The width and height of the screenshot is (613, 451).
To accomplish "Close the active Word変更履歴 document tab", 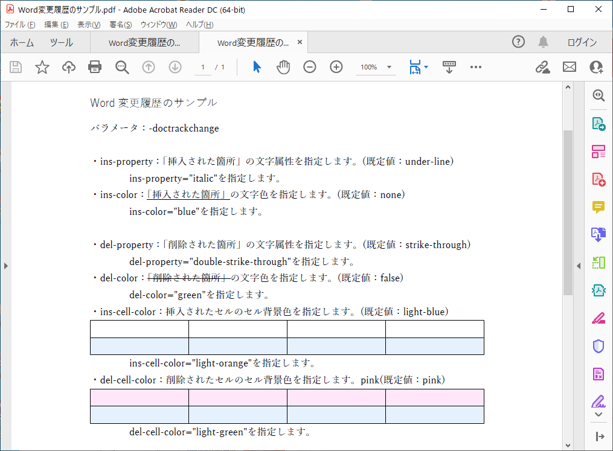I will [x=300, y=42].
